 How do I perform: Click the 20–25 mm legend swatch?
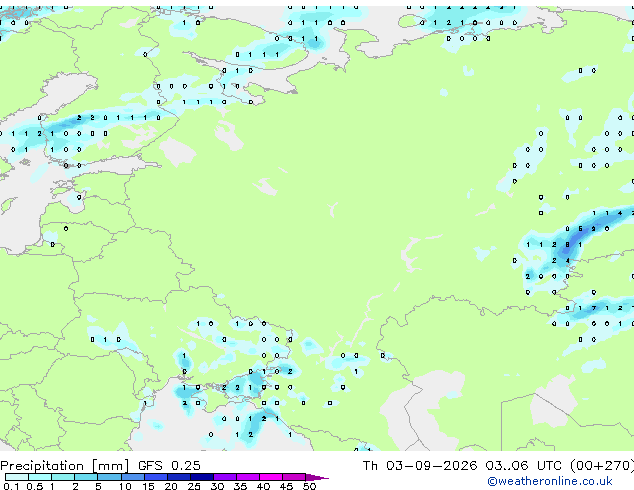[x=179, y=477]
